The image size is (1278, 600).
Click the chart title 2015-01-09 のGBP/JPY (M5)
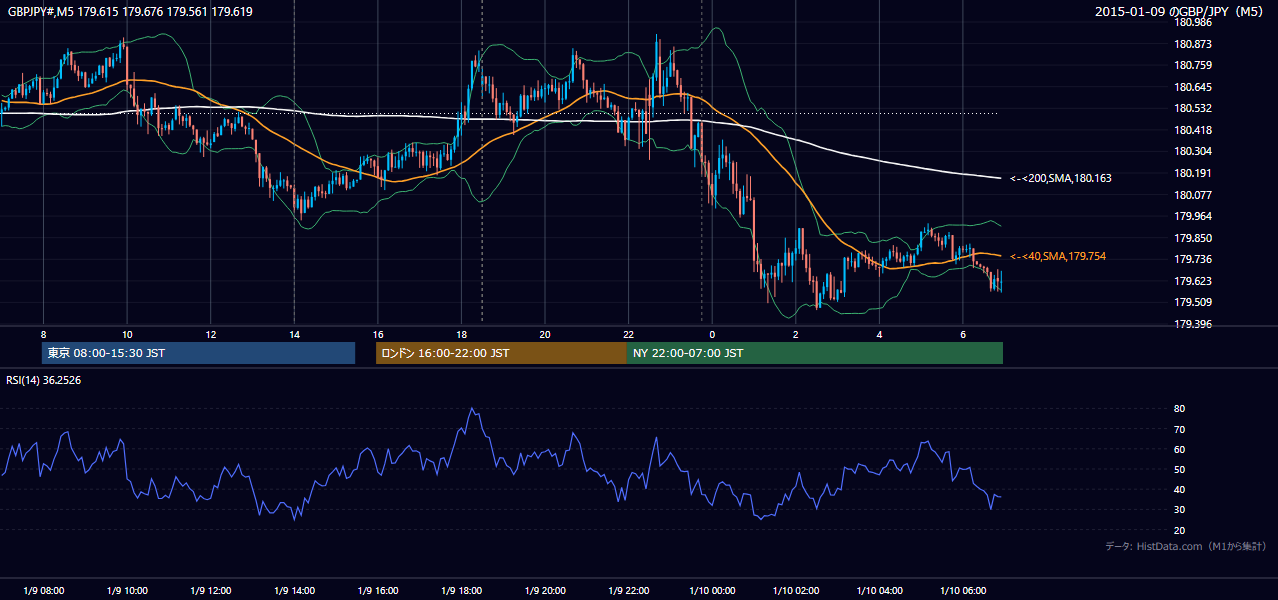pyautogui.click(x=1180, y=12)
